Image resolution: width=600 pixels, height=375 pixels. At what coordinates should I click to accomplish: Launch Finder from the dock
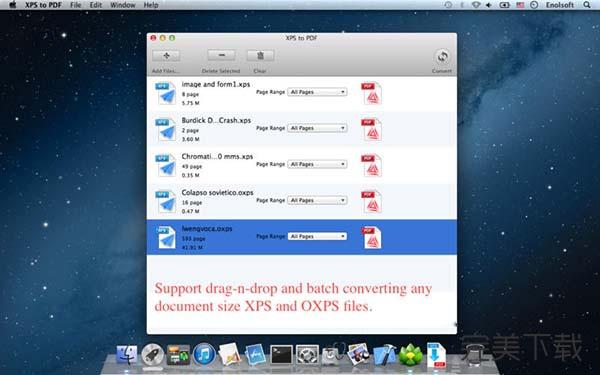coord(127,355)
